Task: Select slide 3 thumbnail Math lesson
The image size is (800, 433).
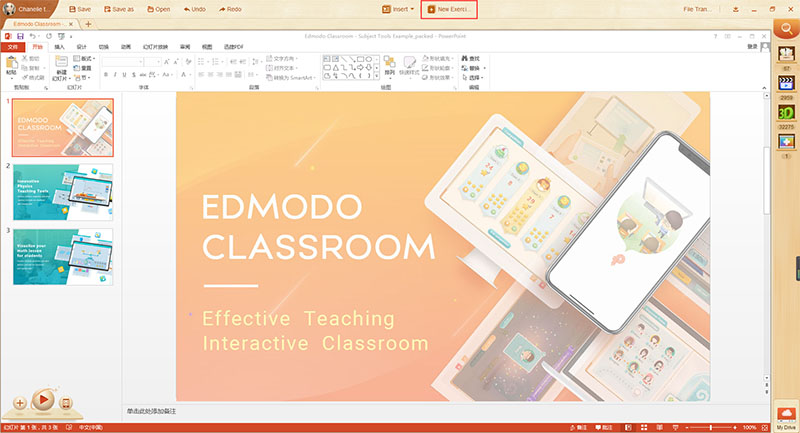Action: (x=63, y=257)
